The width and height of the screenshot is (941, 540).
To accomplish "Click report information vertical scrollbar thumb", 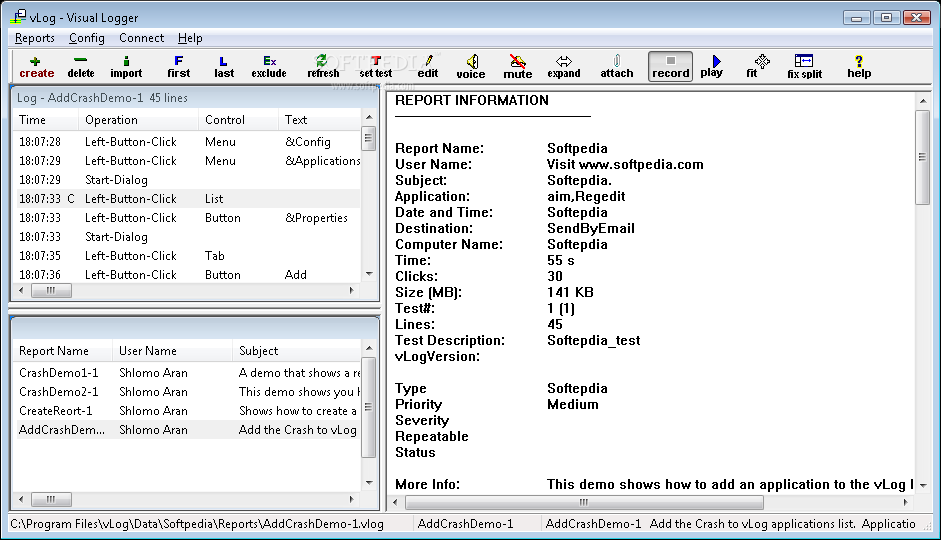I will (x=922, y=157).
